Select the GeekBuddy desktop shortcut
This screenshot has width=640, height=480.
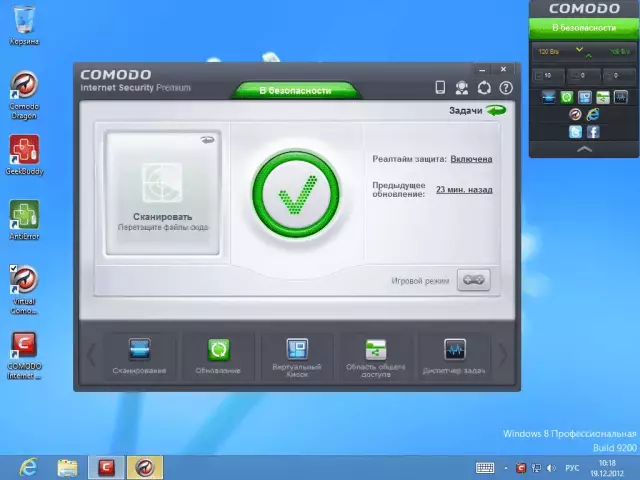[x=24, y=155]
